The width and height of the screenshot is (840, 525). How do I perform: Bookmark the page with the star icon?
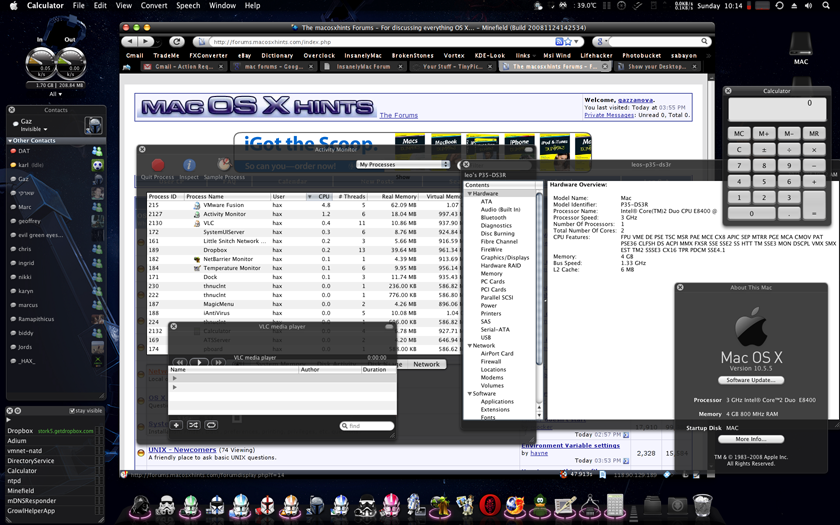coord(567,41)
